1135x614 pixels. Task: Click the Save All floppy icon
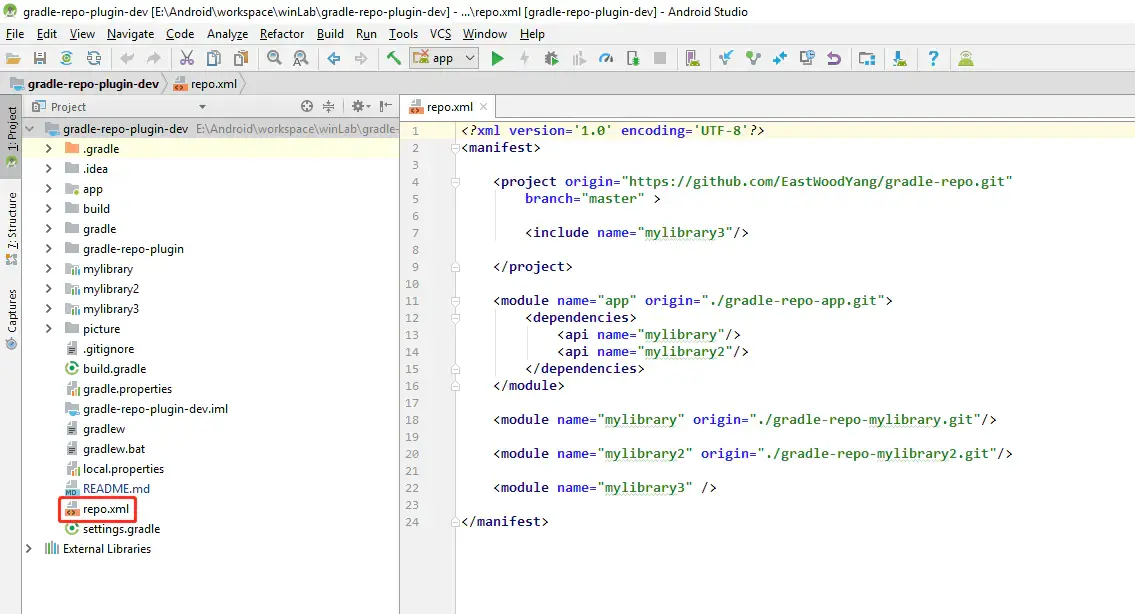click(x=40, y=59)
